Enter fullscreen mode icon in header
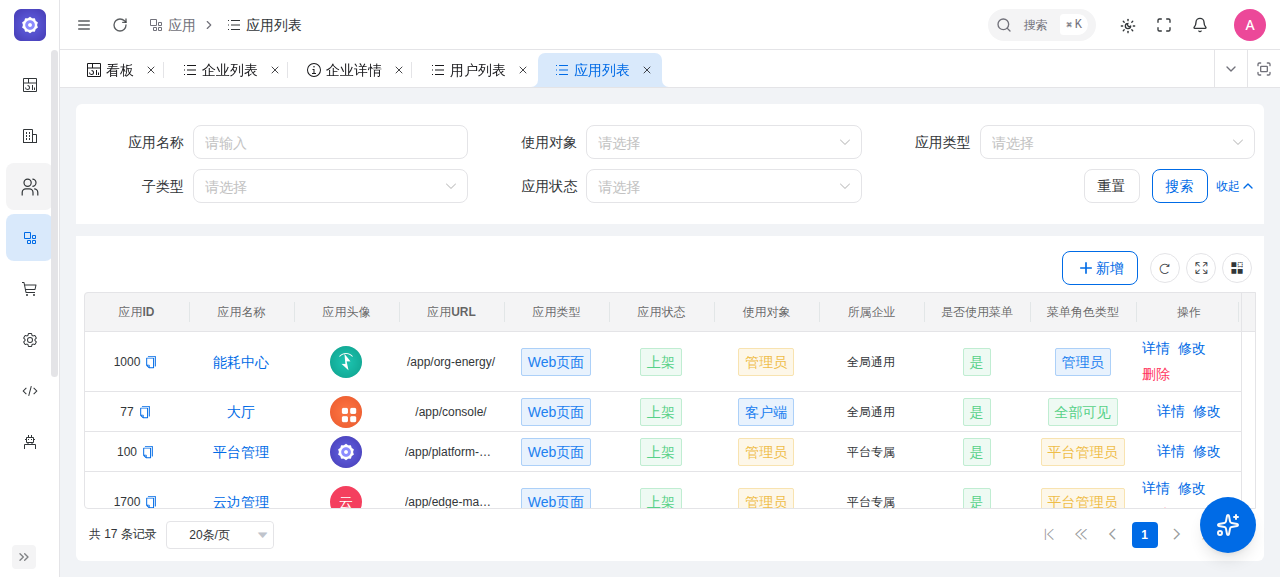The height and width of the screenshot is (577, 1280). (1164, 25)
